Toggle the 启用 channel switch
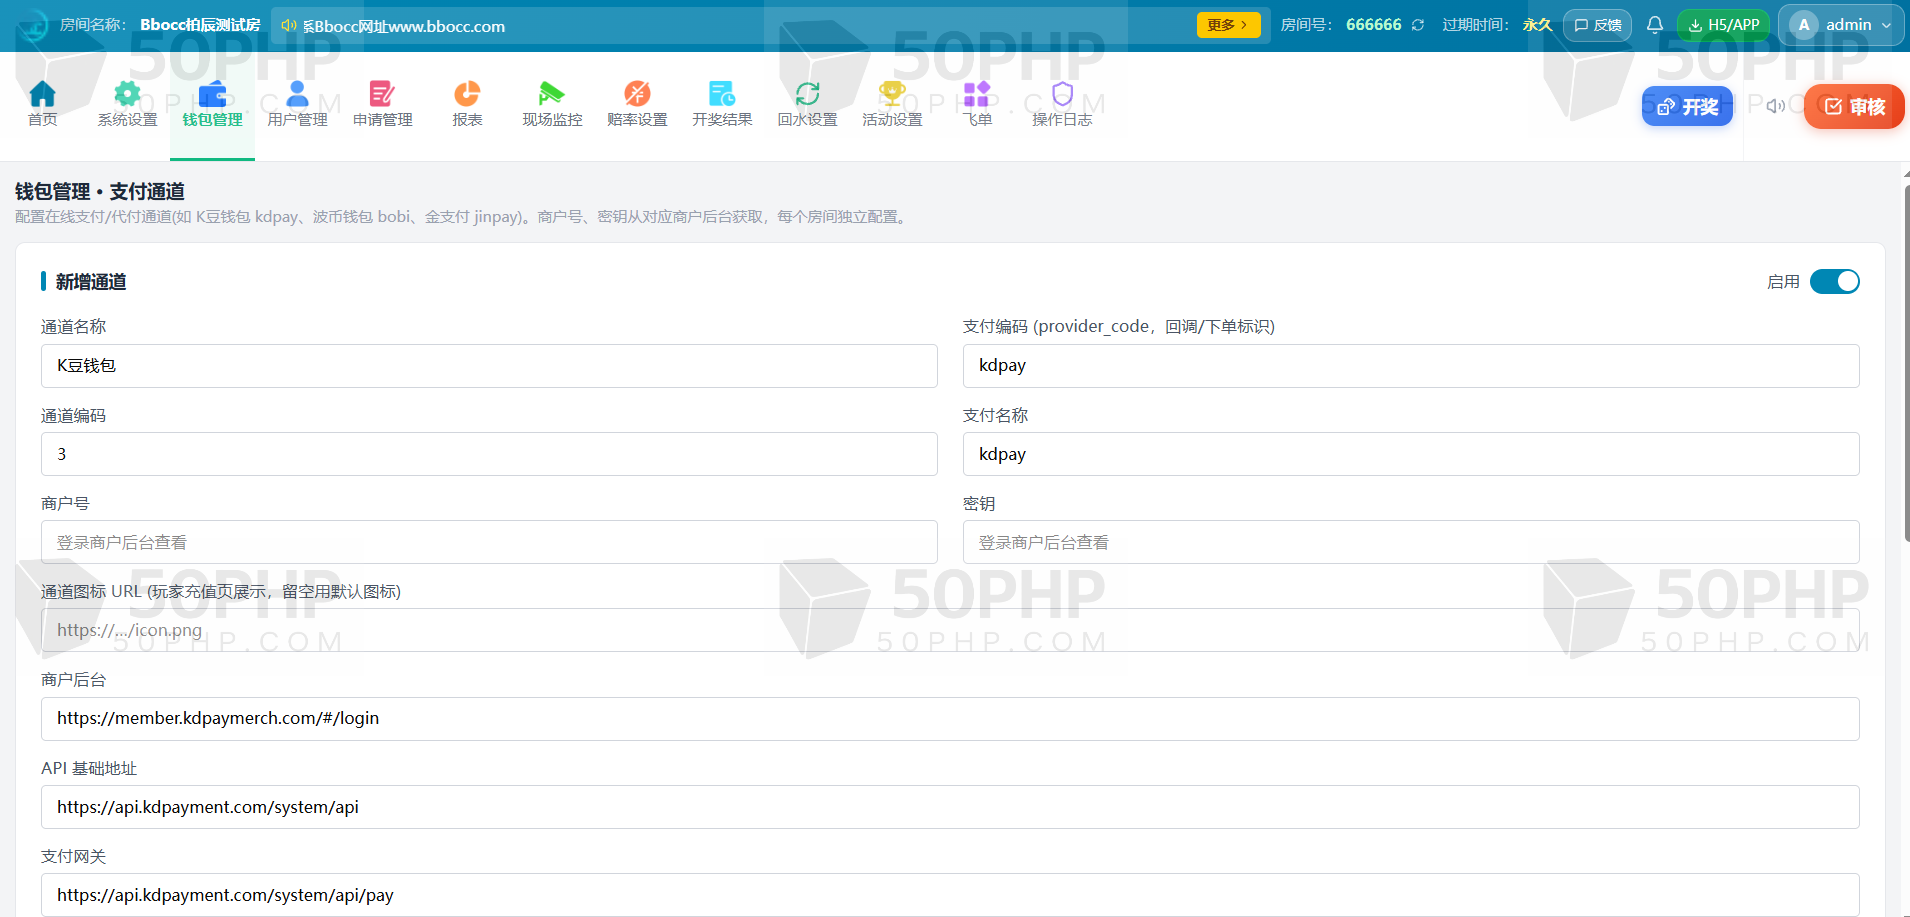The width and height of the screenshot is (1910, 917). (x=1835, y=282)
